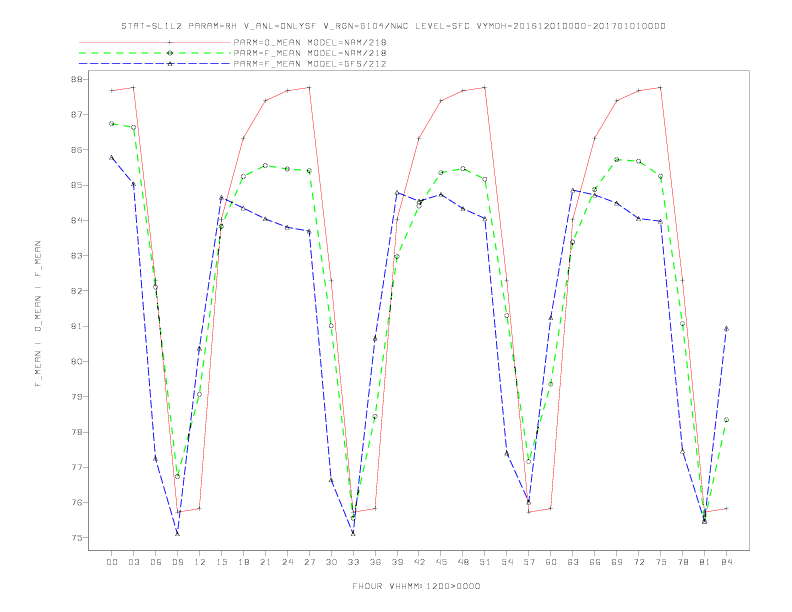Click x-axis tick label 03

[x=133, y=562]
